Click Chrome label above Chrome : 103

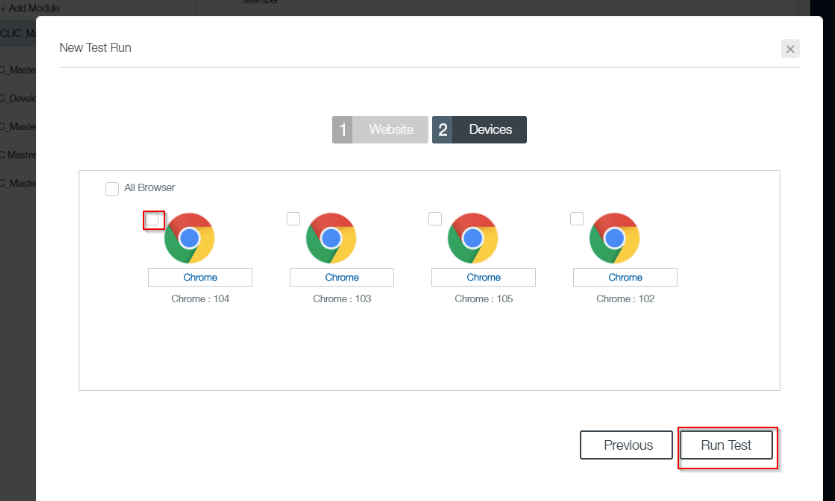tap(342, 277)
